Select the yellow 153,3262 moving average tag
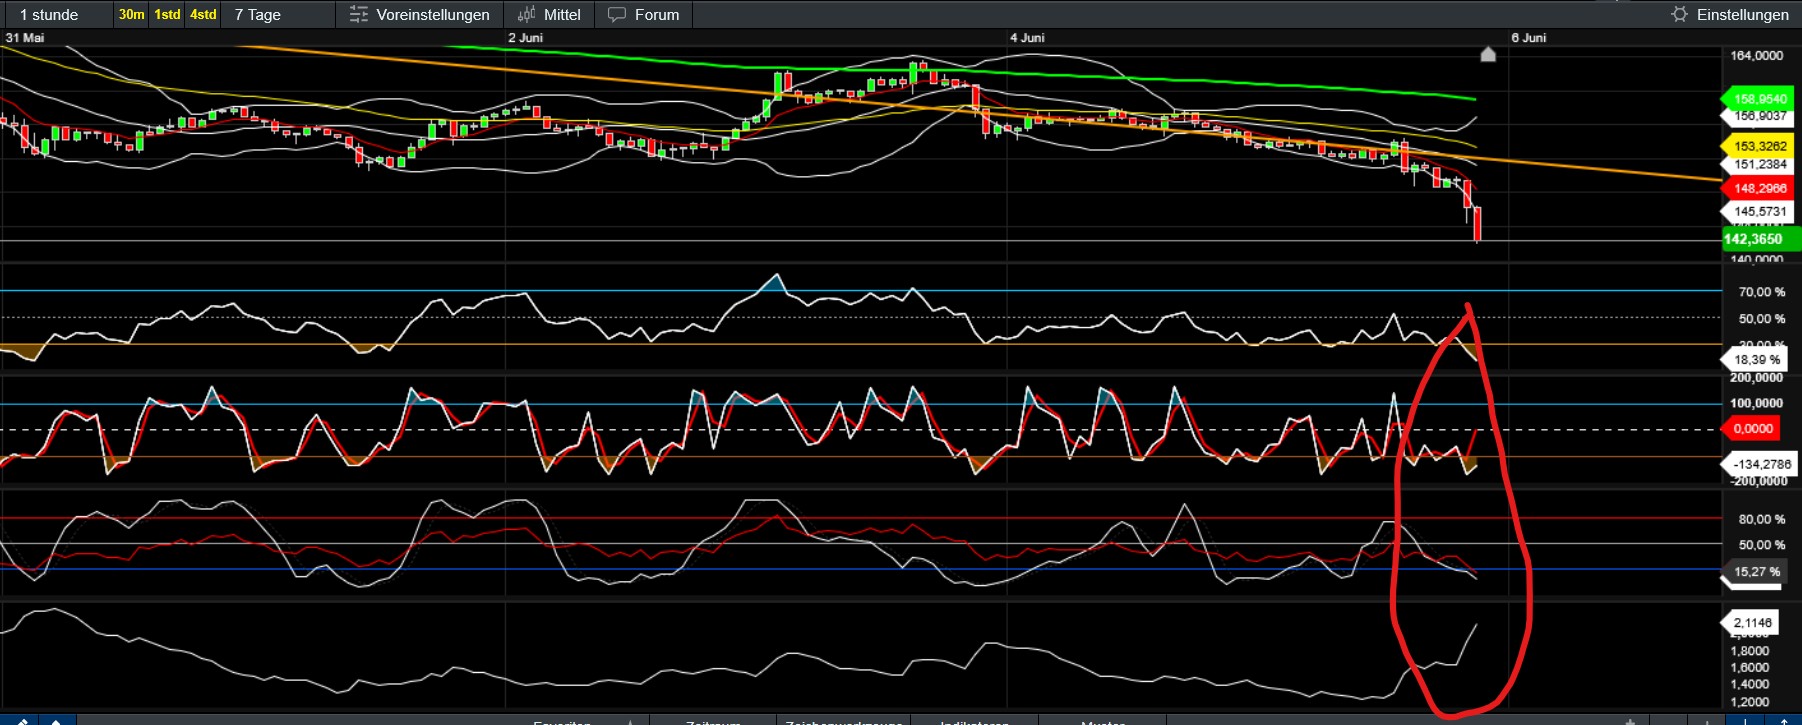Image resolution: width=1802 pixels, height=725 pixels. [1759, 146]
